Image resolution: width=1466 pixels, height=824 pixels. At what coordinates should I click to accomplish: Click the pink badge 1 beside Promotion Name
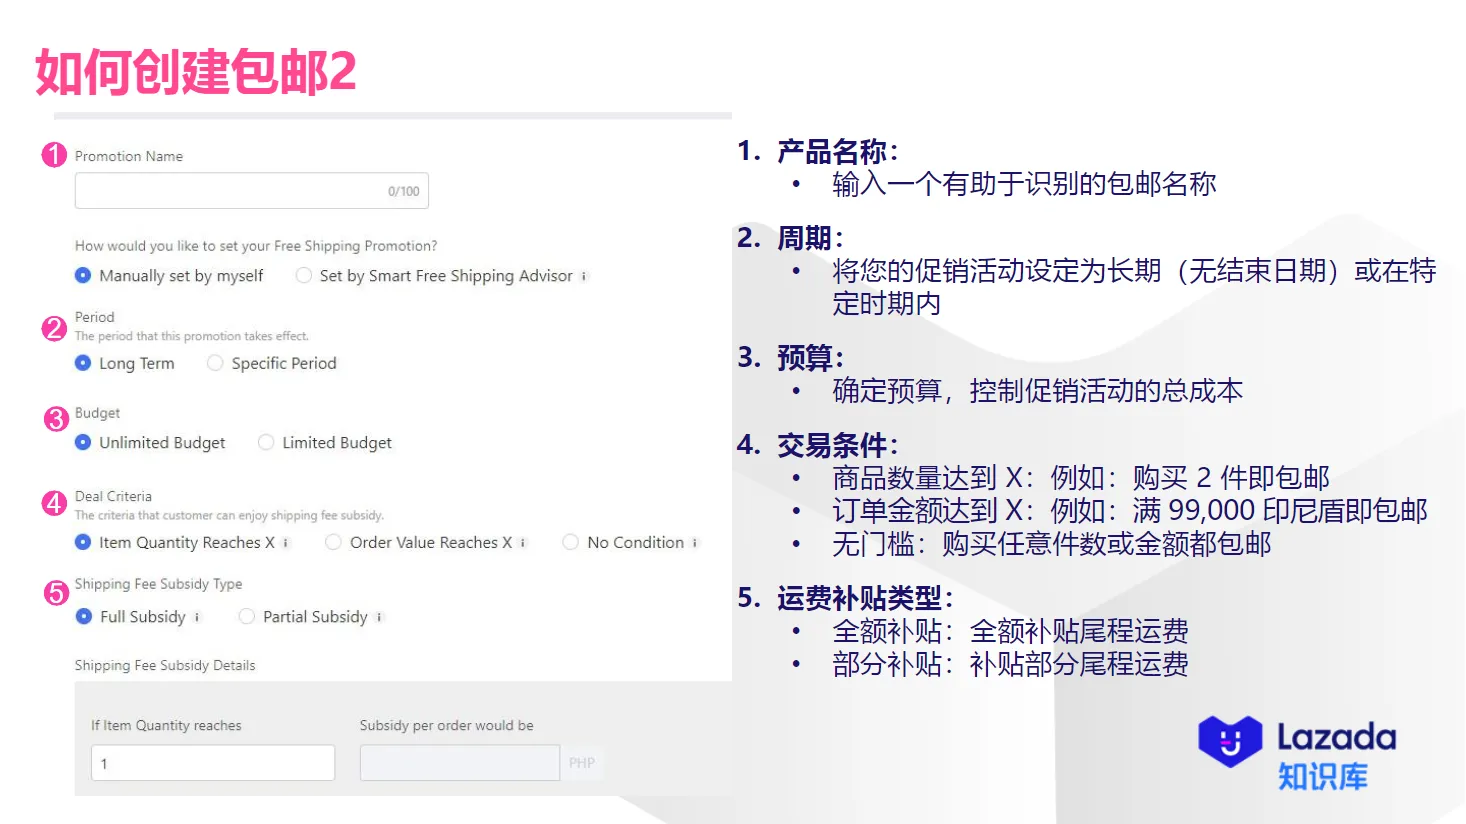click(x=53, y=155)
